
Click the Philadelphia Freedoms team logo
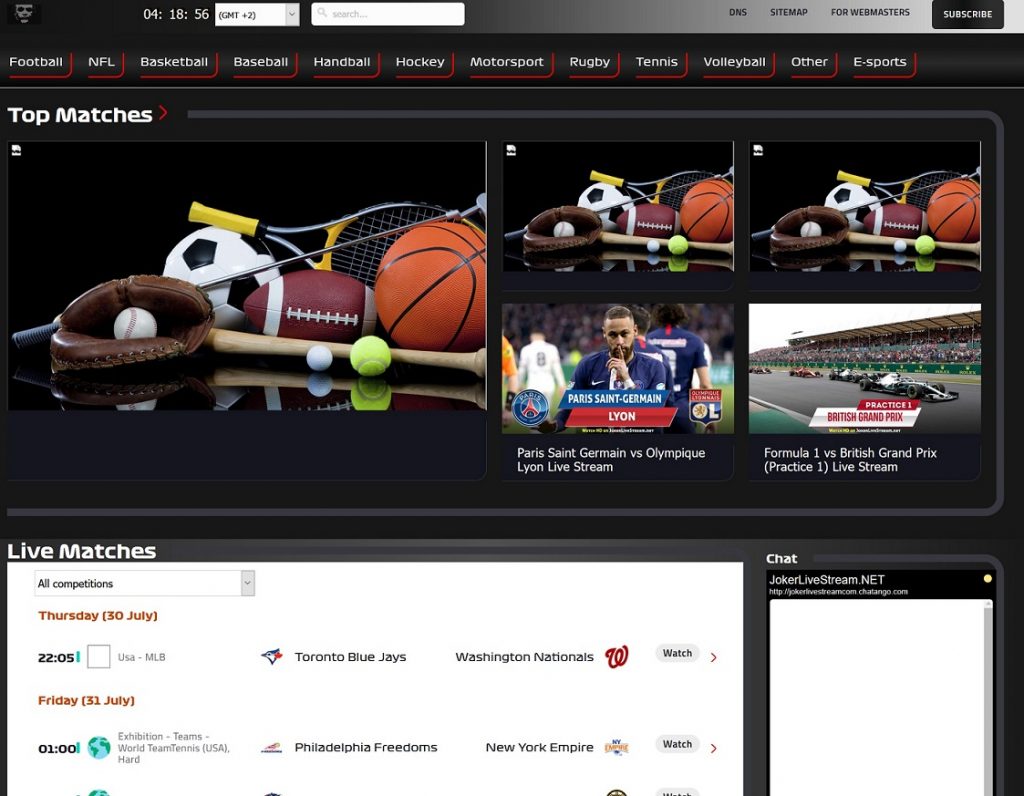271,748
